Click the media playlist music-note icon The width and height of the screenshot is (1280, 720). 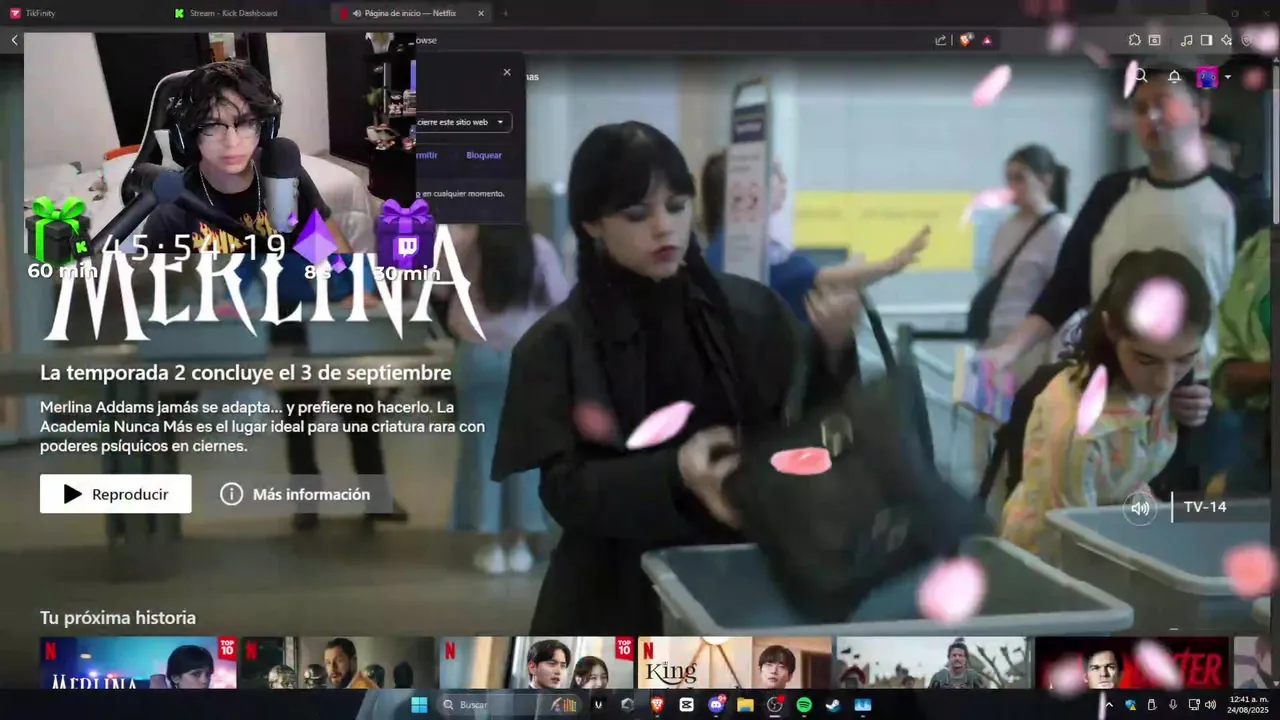click(1186, 40)
